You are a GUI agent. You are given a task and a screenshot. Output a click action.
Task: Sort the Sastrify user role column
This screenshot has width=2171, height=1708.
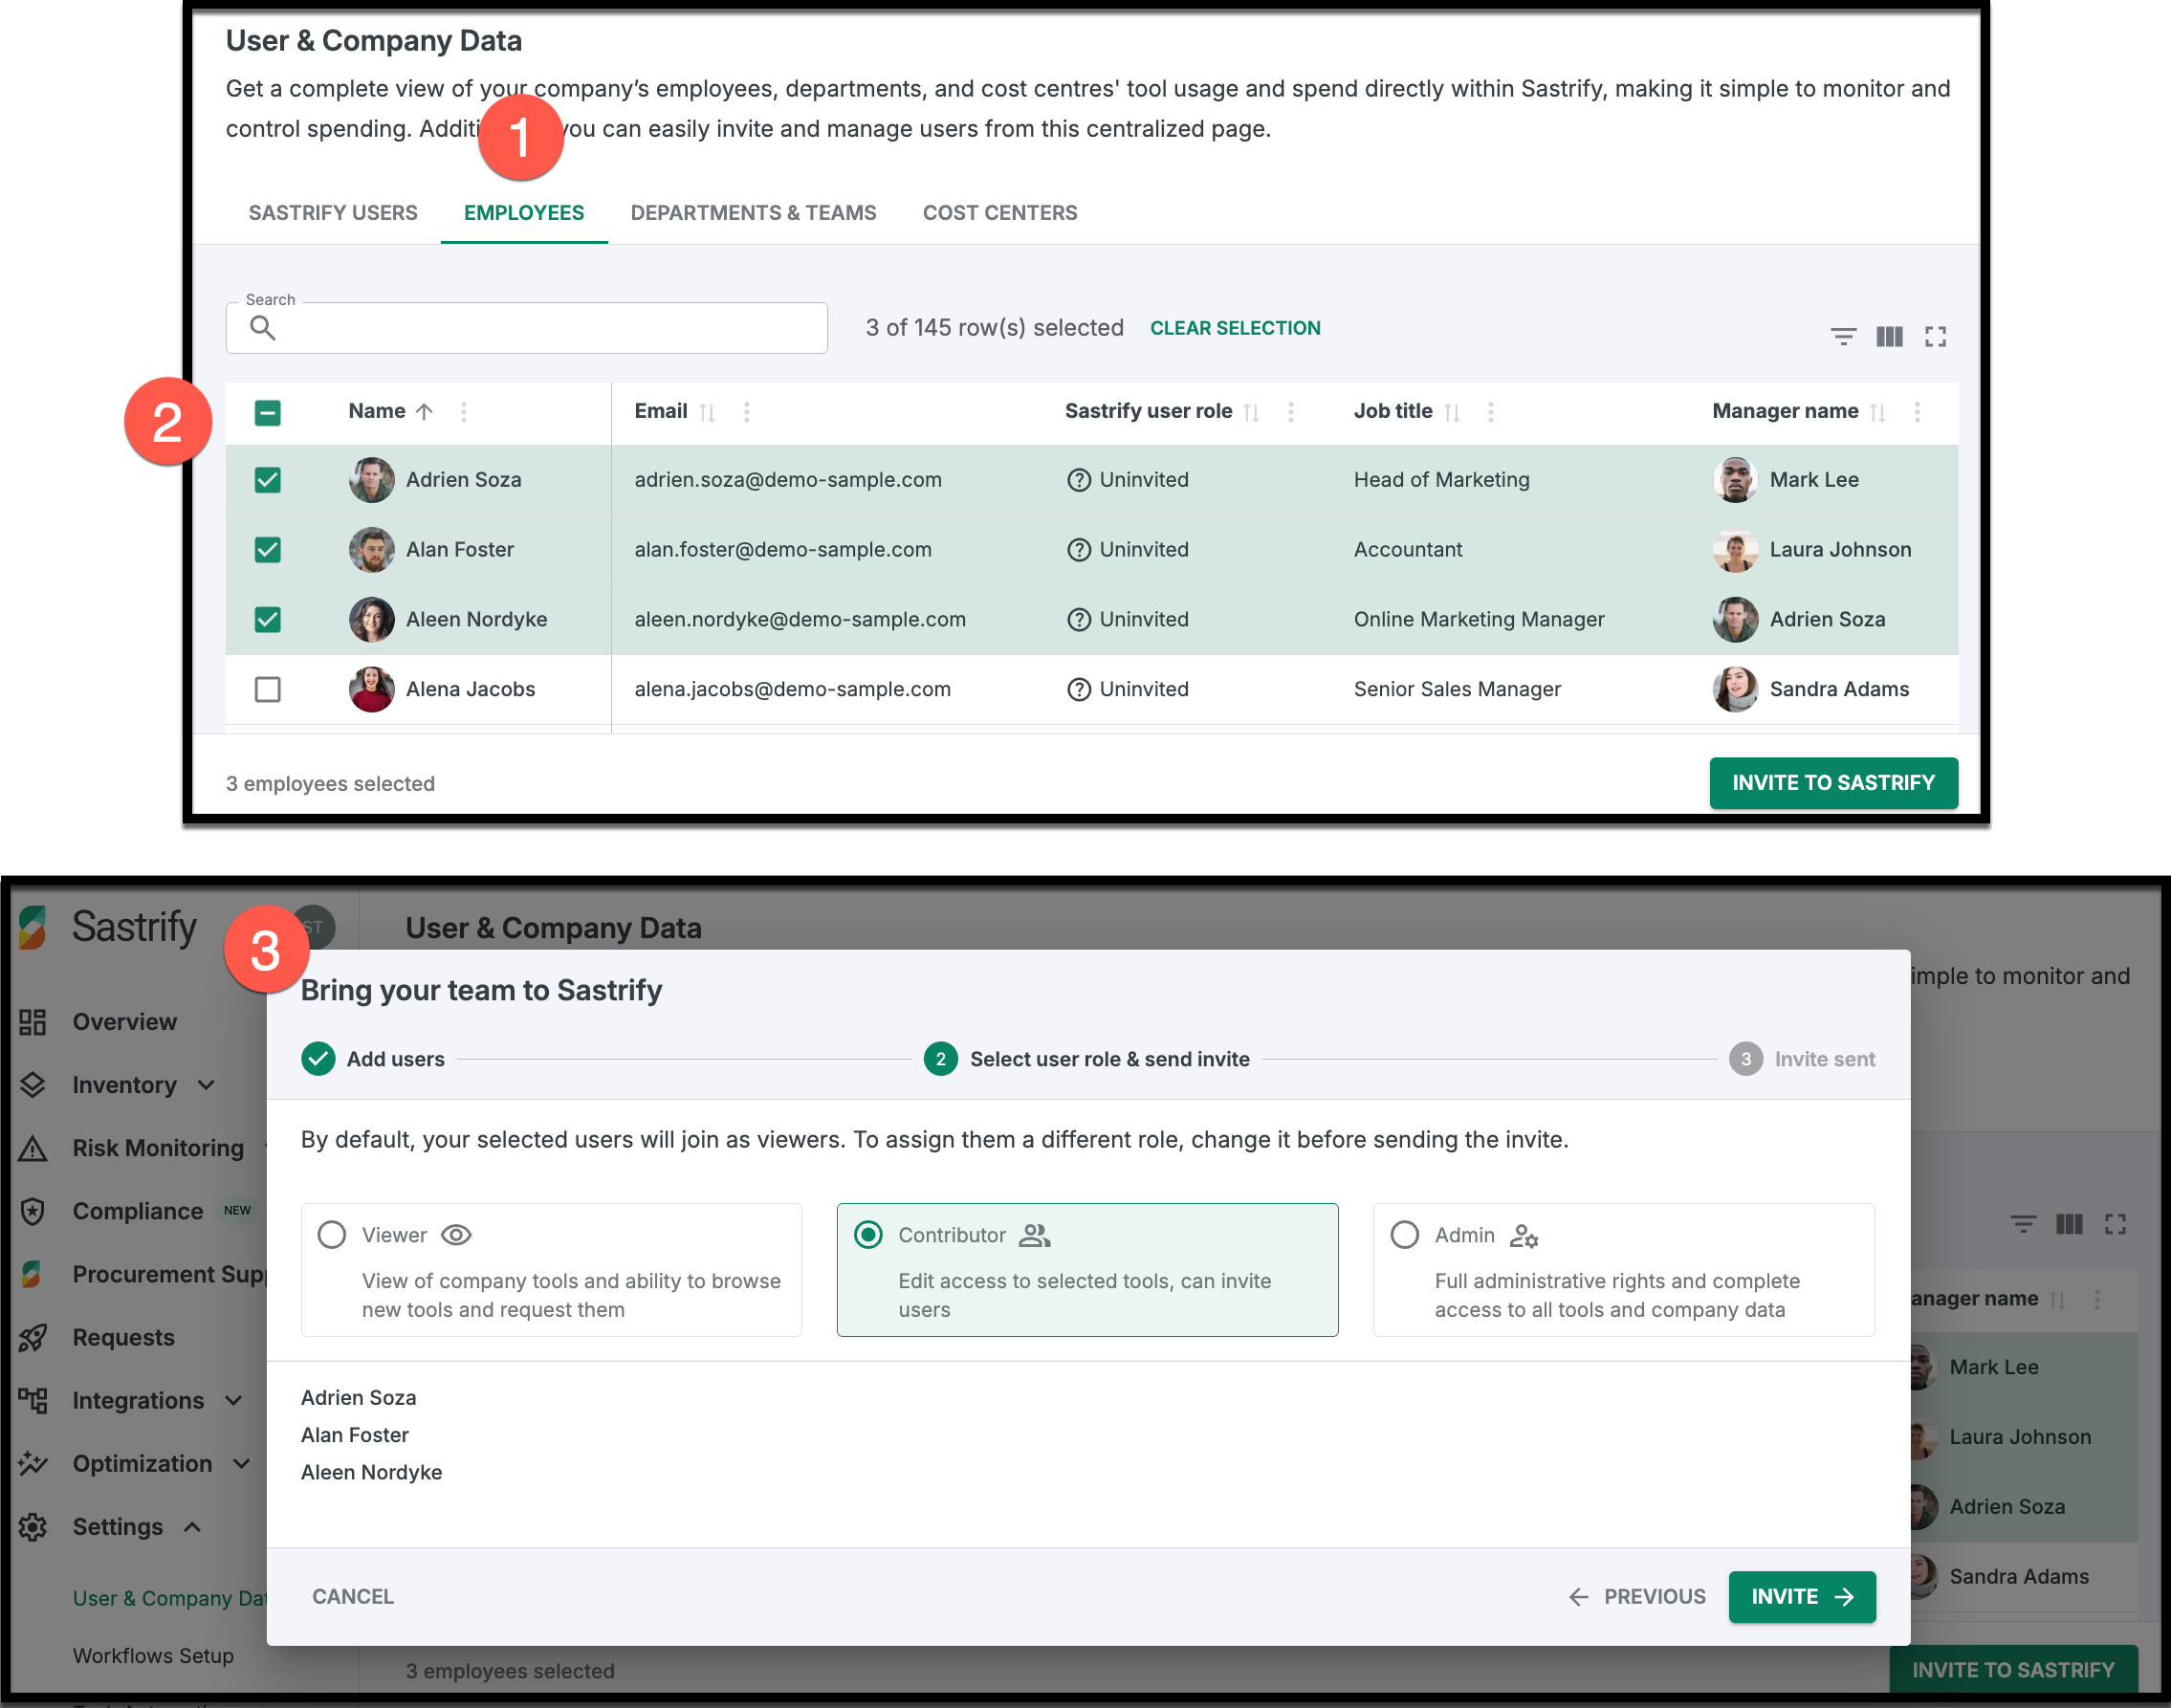pos(1251,412)
